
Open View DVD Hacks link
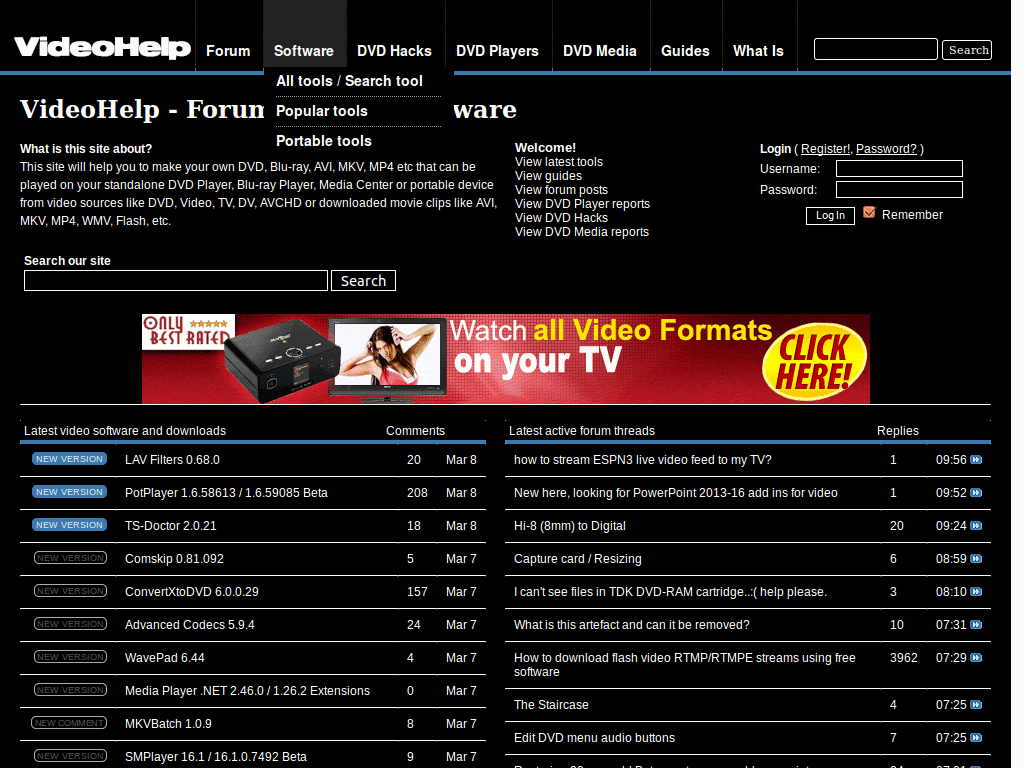tap(562, 218)
